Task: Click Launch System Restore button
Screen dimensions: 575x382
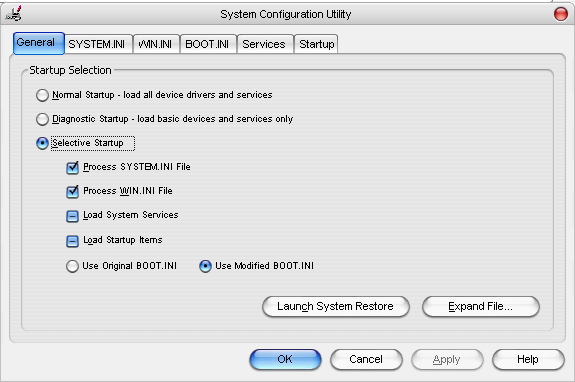Action: (x=336, y=306)
